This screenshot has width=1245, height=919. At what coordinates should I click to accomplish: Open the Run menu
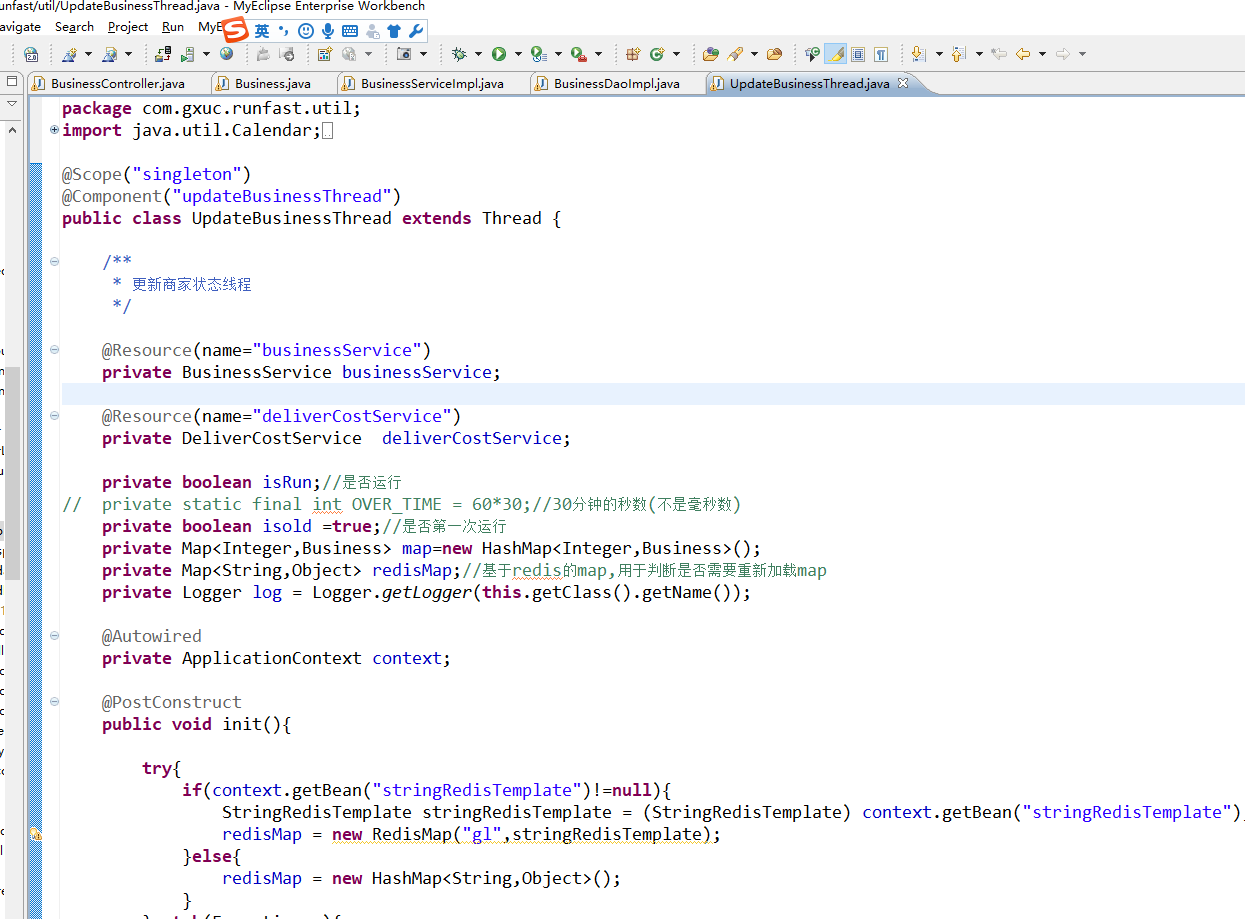tap(173, 27)
